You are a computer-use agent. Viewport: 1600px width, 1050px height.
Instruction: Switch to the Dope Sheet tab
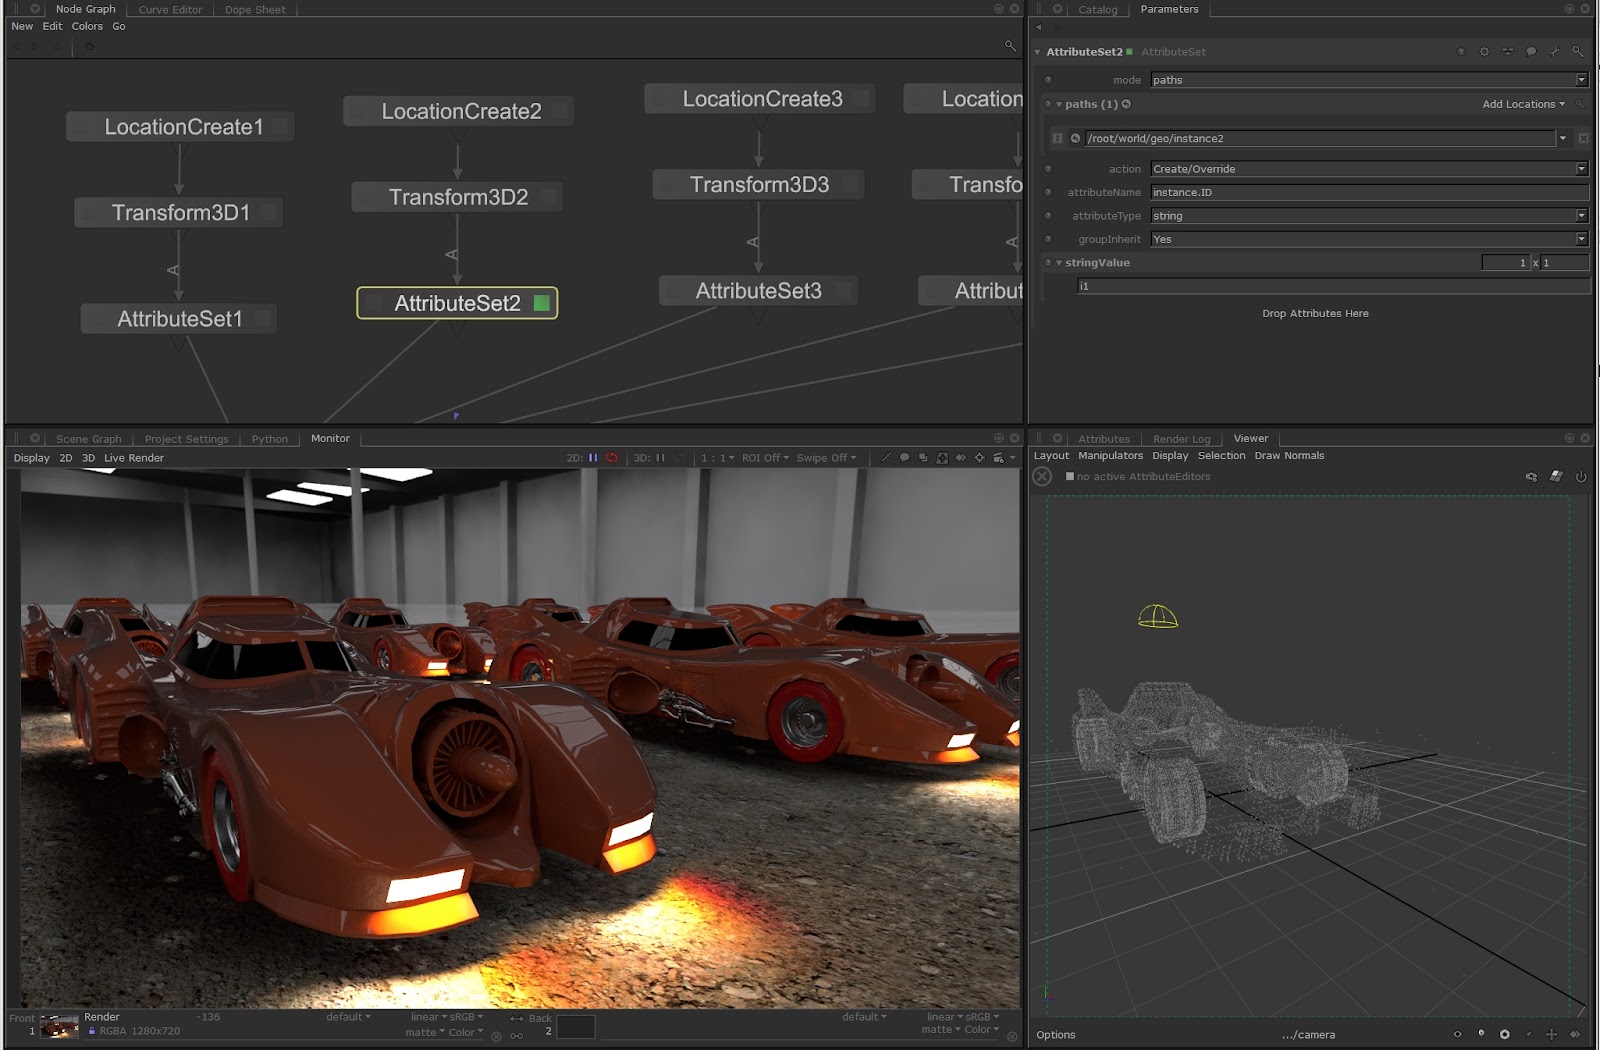click(x=255, y=10)
